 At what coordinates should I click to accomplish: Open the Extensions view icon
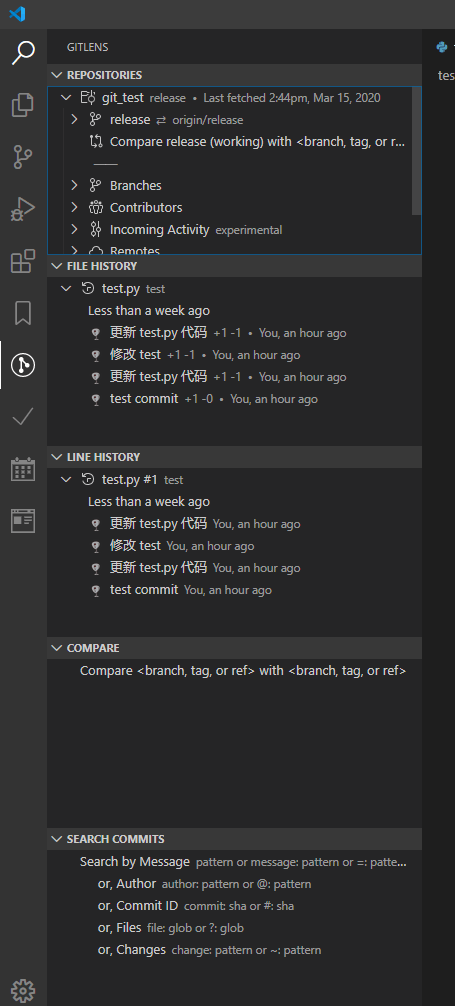coord(23,261)
